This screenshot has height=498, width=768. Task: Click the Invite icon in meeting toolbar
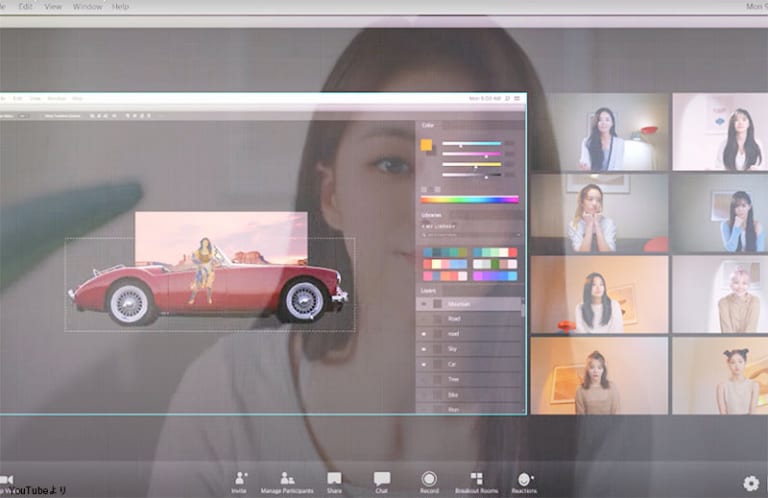(x=240, y=478)
